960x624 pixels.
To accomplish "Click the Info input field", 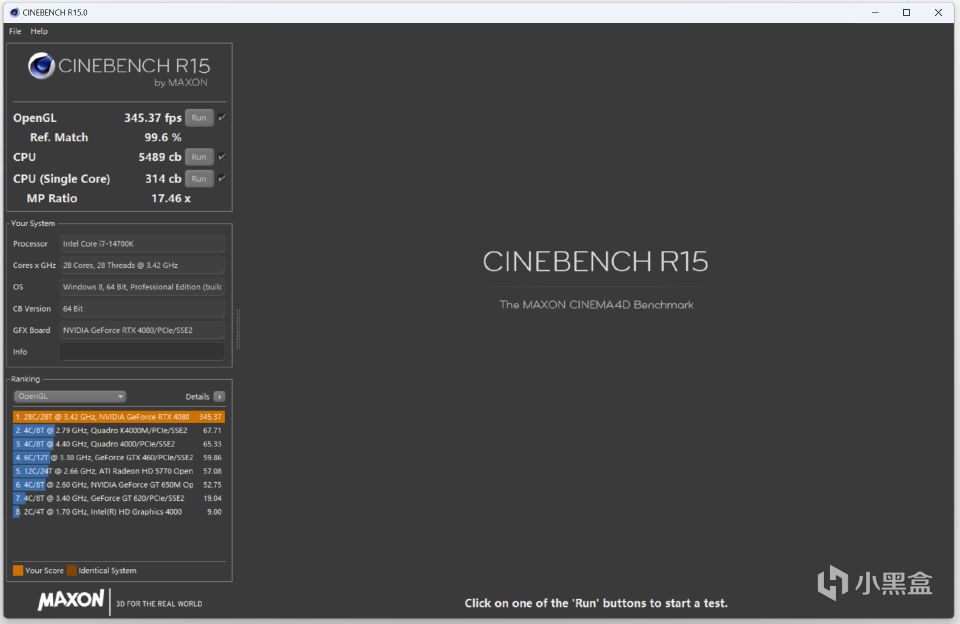I will pos(142,351).
